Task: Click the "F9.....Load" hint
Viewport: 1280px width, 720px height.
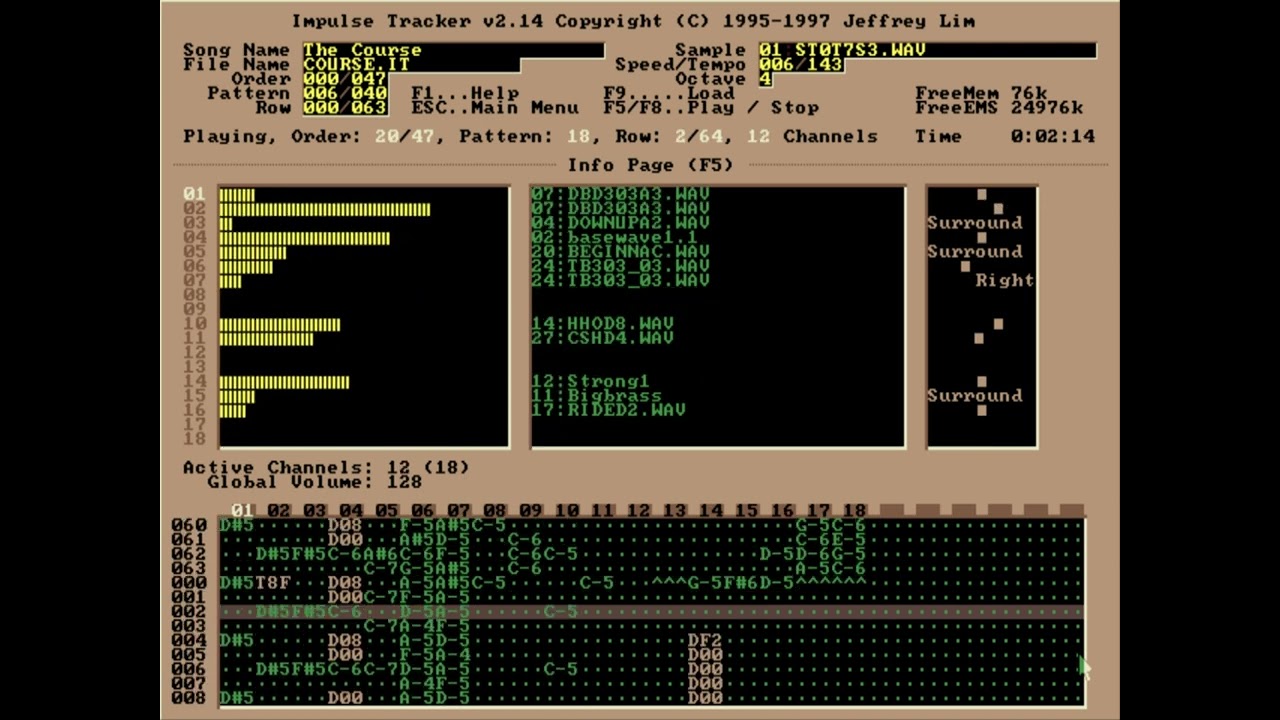Action: (x=669, y=93)
